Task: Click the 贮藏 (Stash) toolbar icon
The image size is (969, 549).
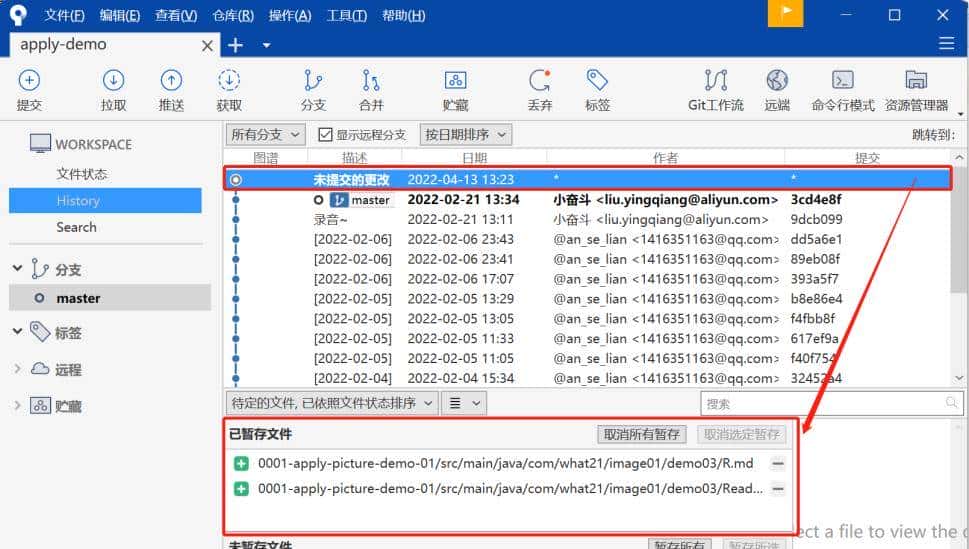Action: 455,80
